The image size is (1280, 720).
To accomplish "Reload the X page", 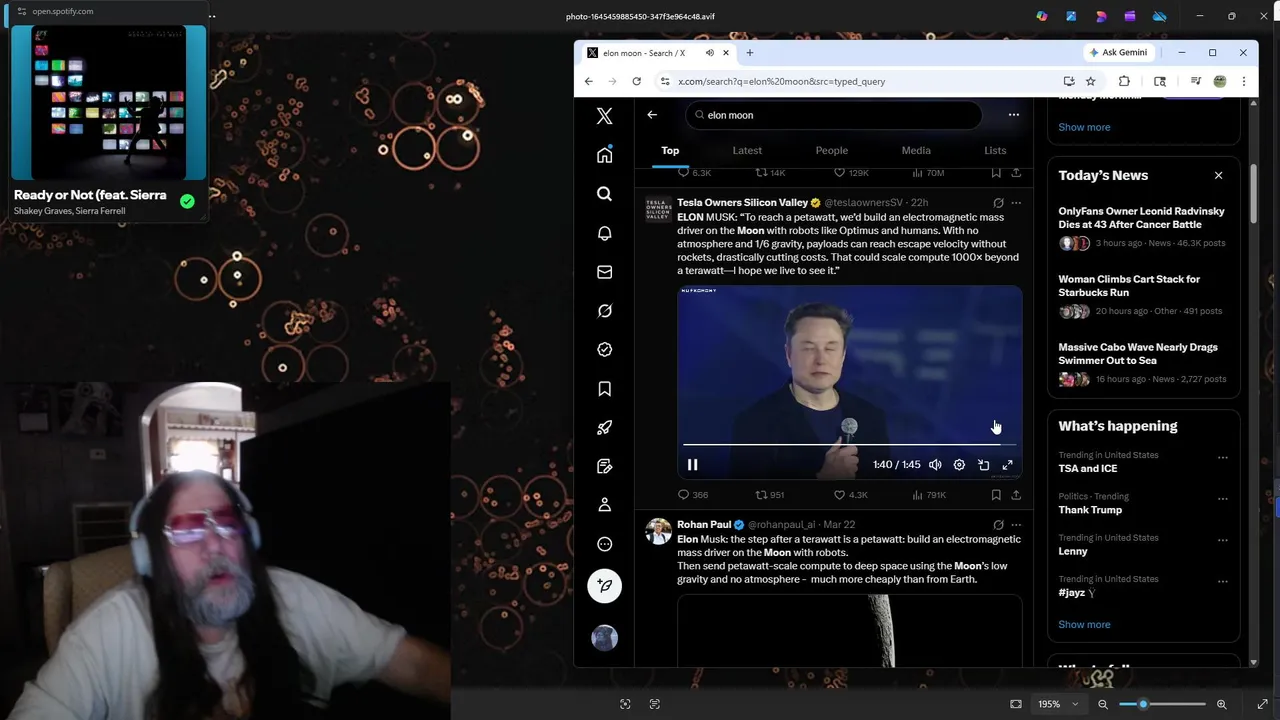I will coord(636,82).
